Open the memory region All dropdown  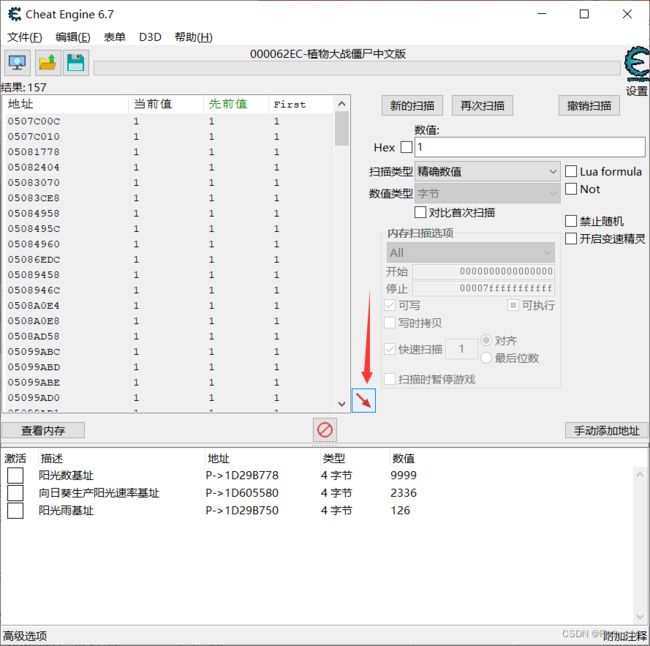(x=471, y=253)
